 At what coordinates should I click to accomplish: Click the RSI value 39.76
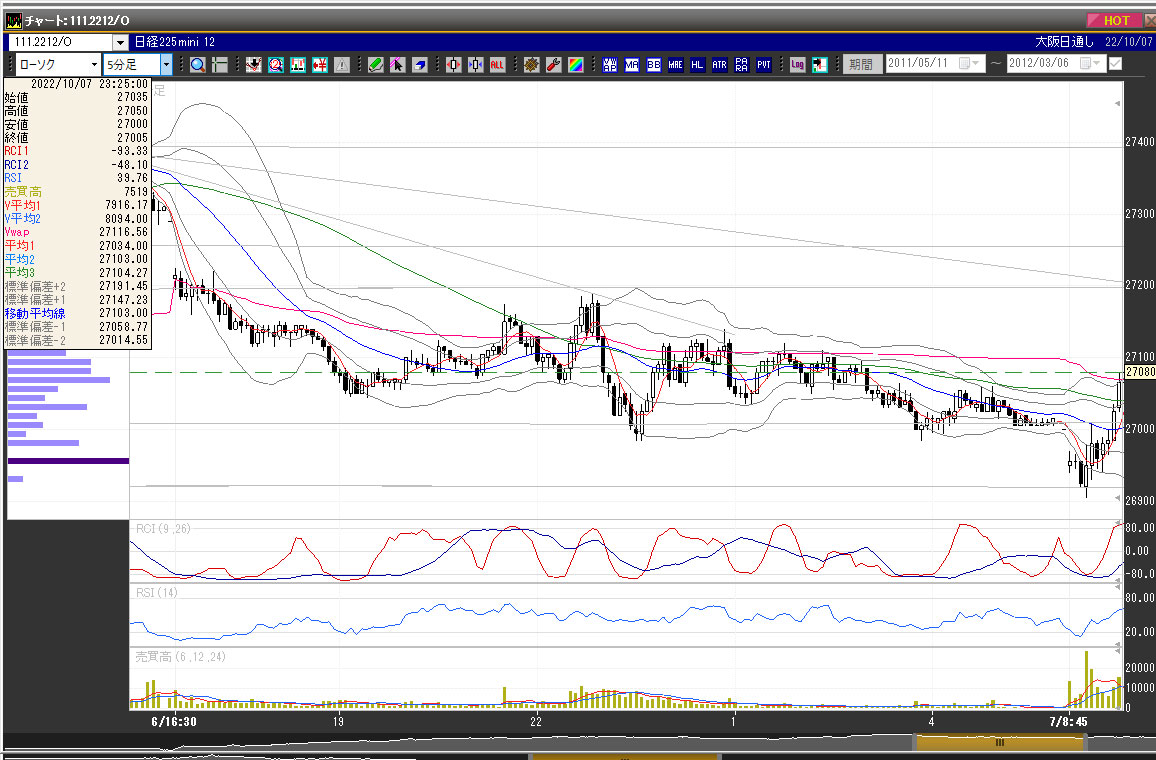[133, 178]
